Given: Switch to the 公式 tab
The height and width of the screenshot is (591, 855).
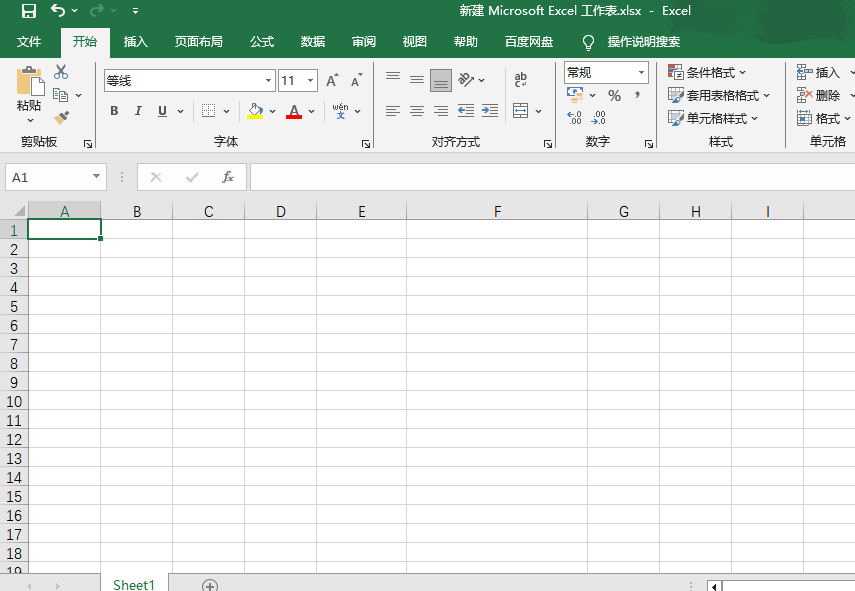Looking at the screenshot, I should coord(262,42).
